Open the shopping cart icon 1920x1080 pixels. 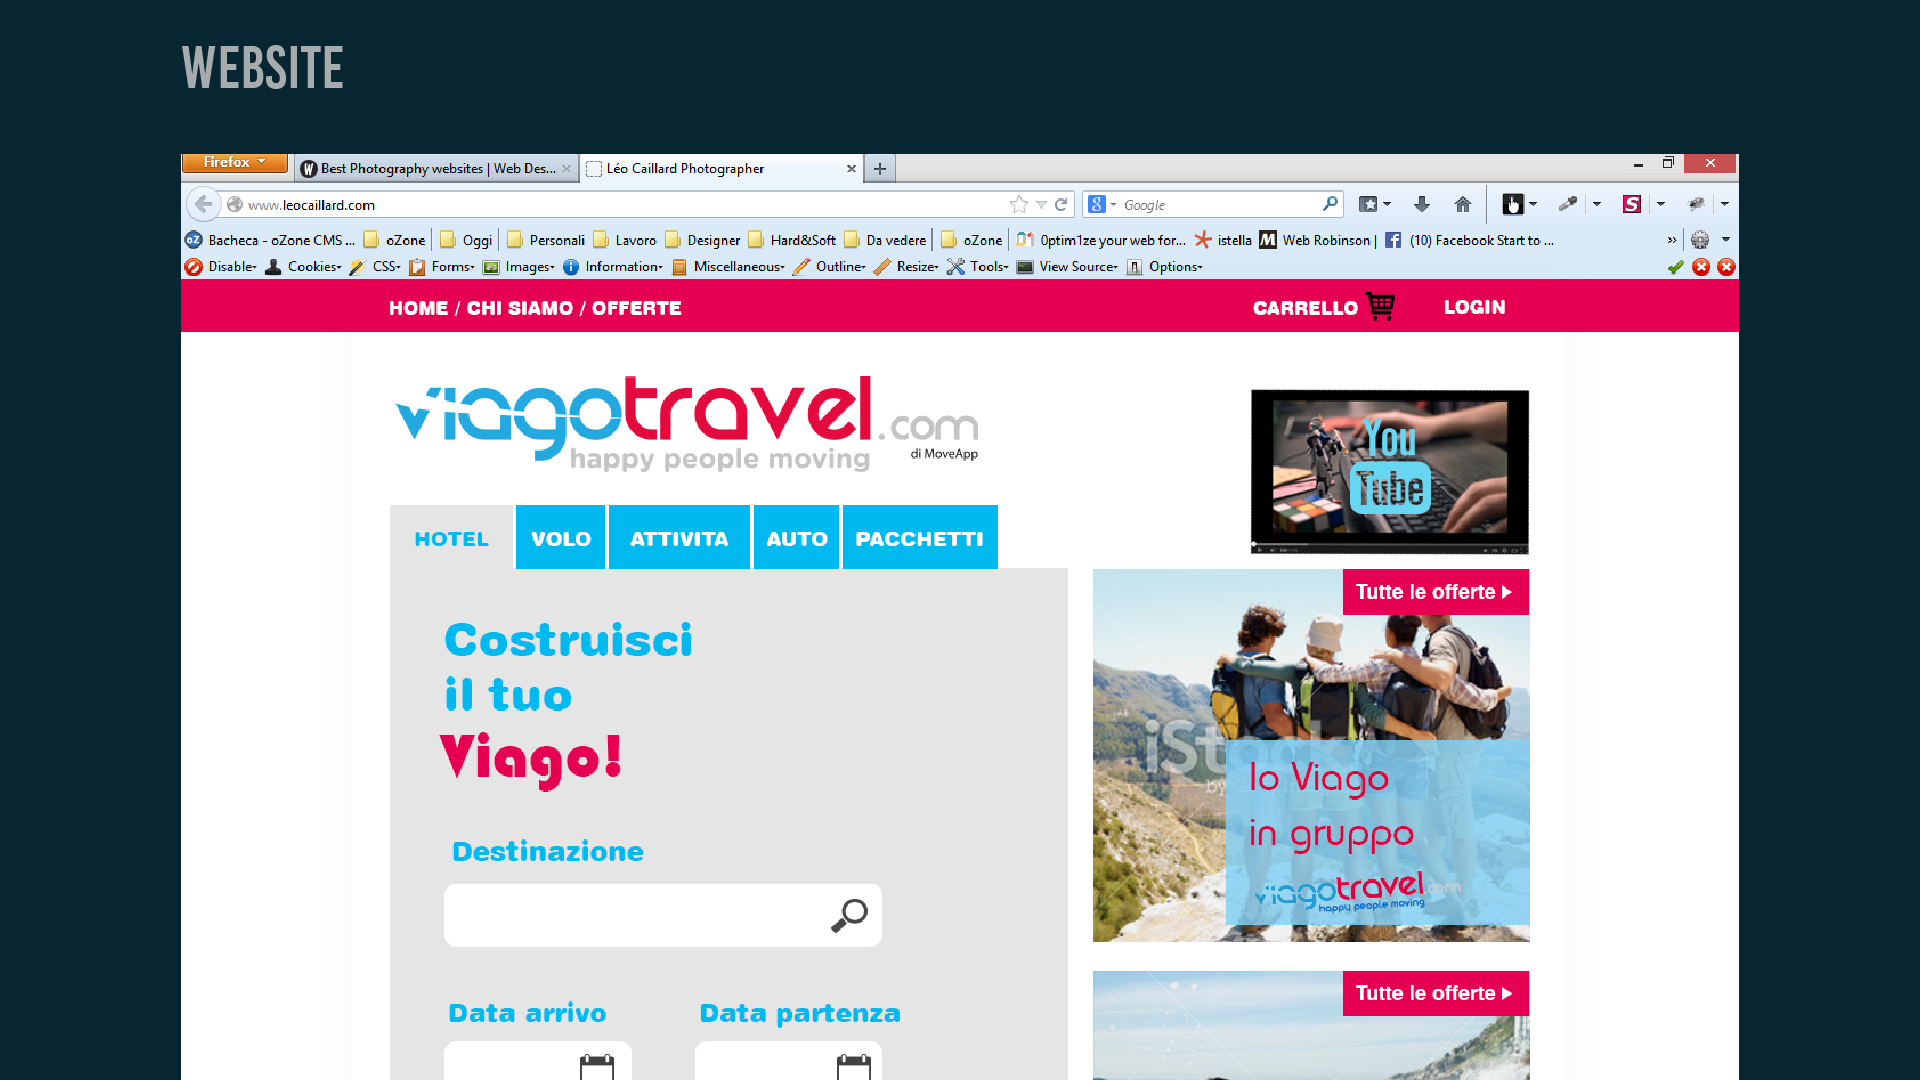[1380, 306]
